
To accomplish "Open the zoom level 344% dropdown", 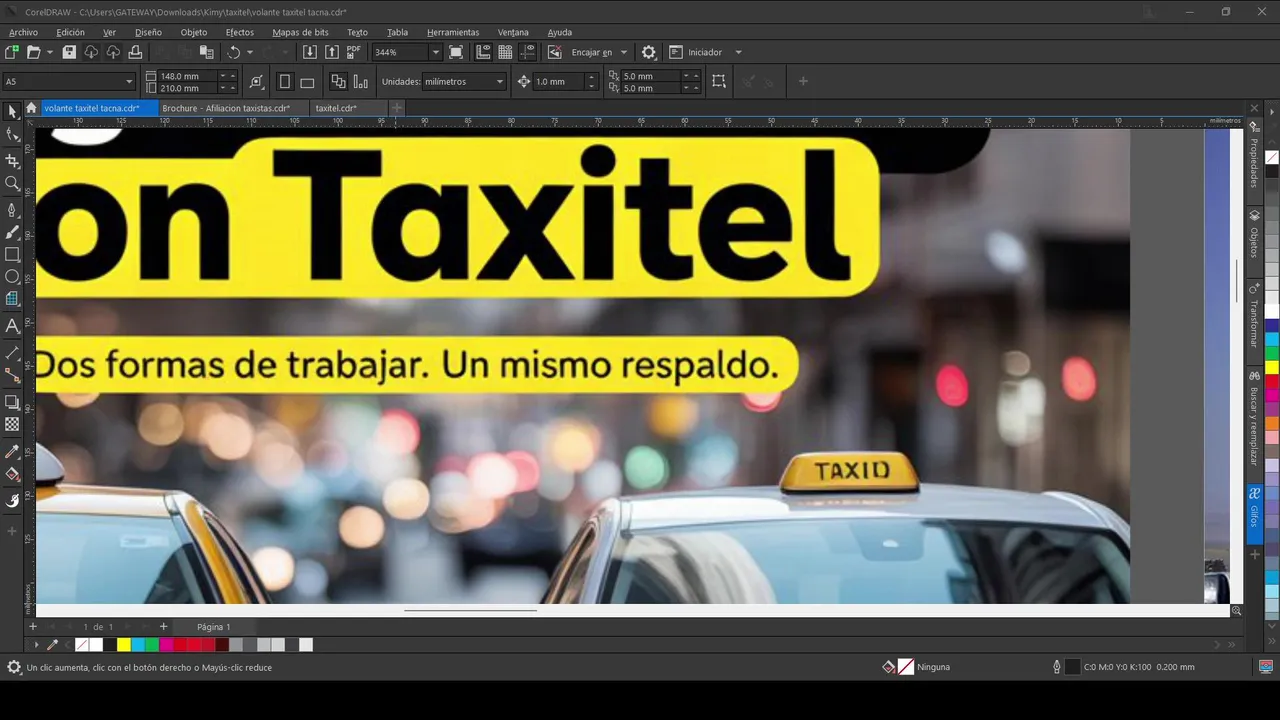I will coord(435,52).
